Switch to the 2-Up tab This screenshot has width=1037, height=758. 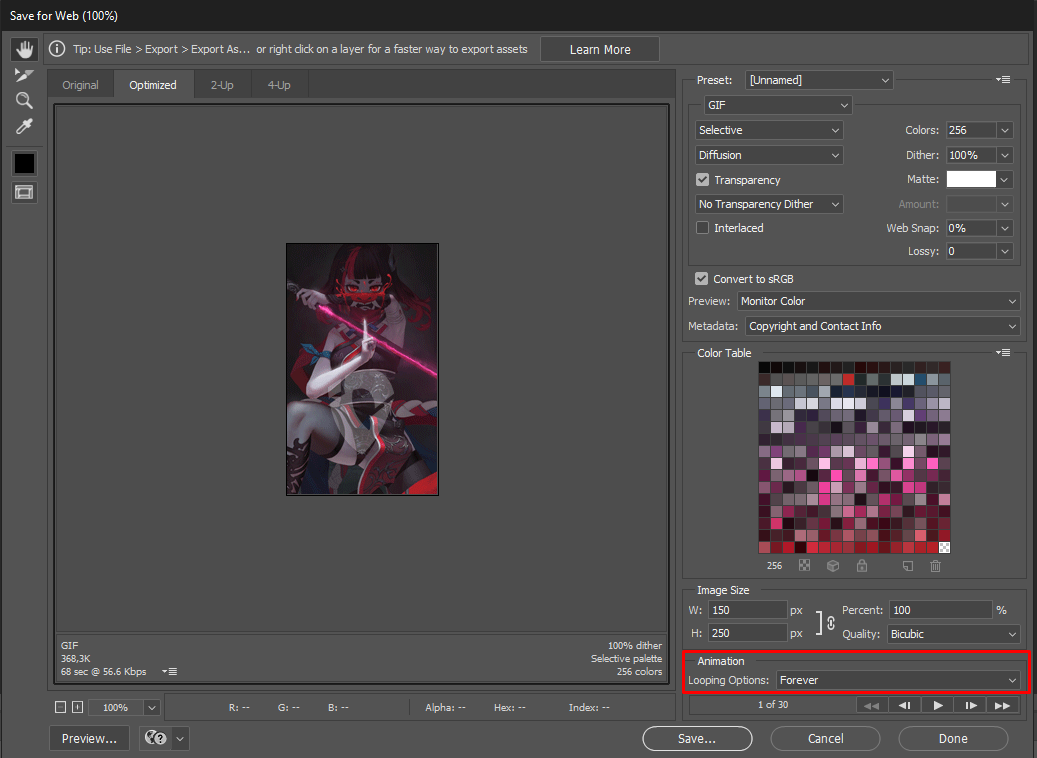(x=222, y=85)
